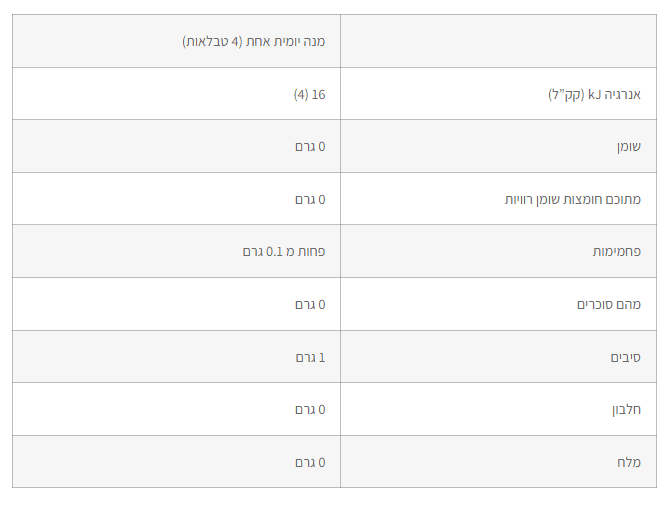Click the '(4)' kcal figure in energy row
The width and height of the screenshot is (671, 518).
click(300, 94)
